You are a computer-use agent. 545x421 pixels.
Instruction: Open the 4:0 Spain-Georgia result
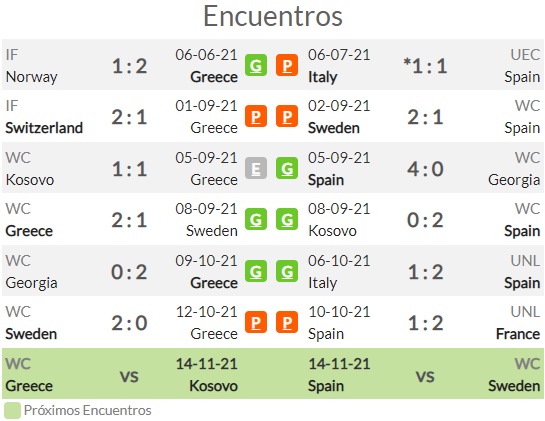[425, 169]
